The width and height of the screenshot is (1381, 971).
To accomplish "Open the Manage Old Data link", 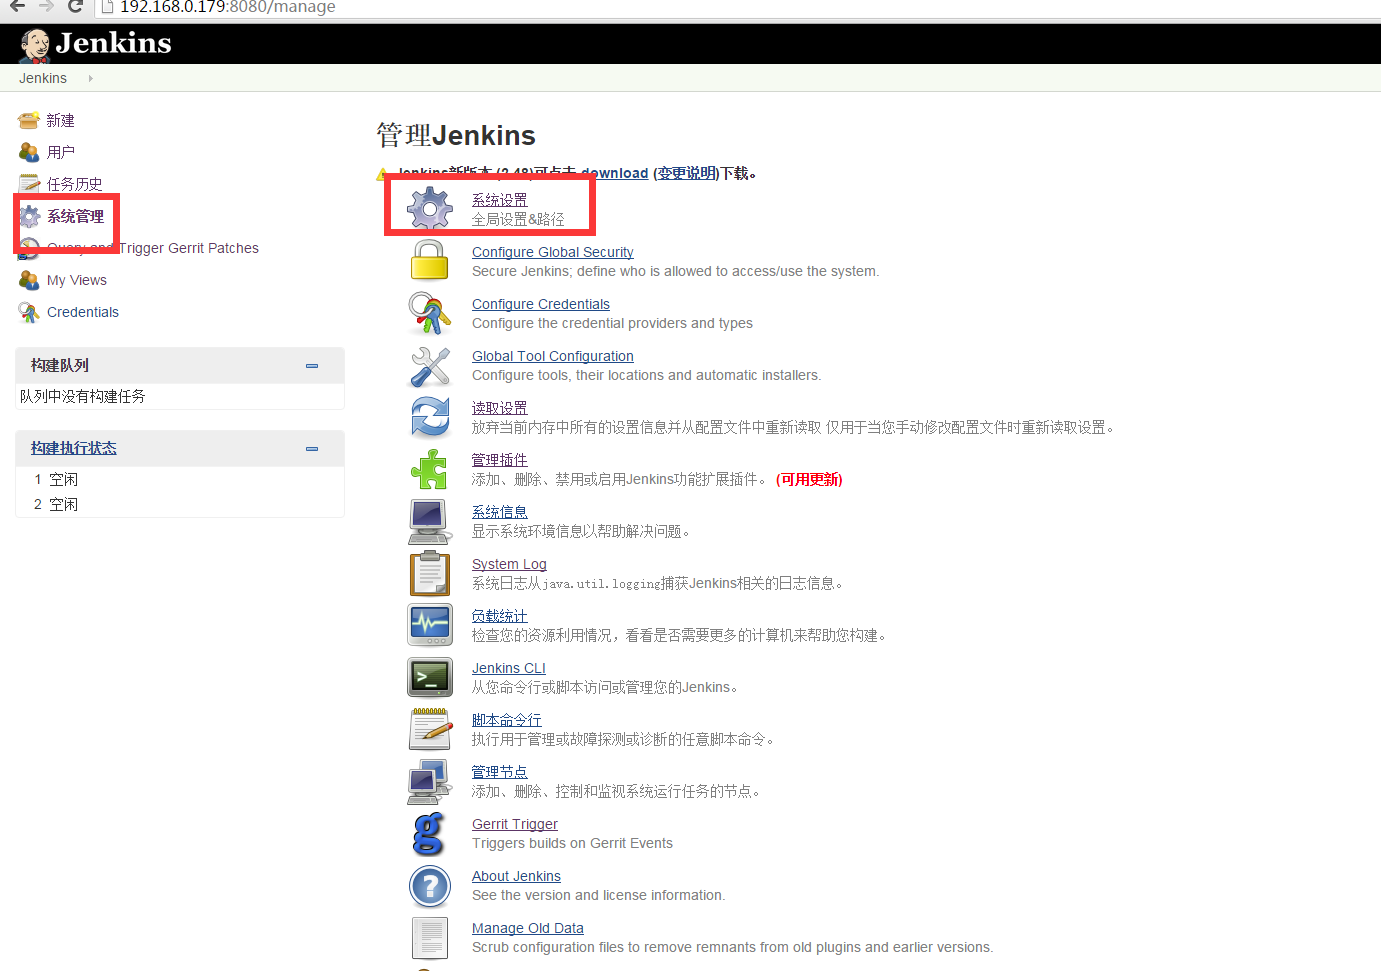I will pos(528,929).
